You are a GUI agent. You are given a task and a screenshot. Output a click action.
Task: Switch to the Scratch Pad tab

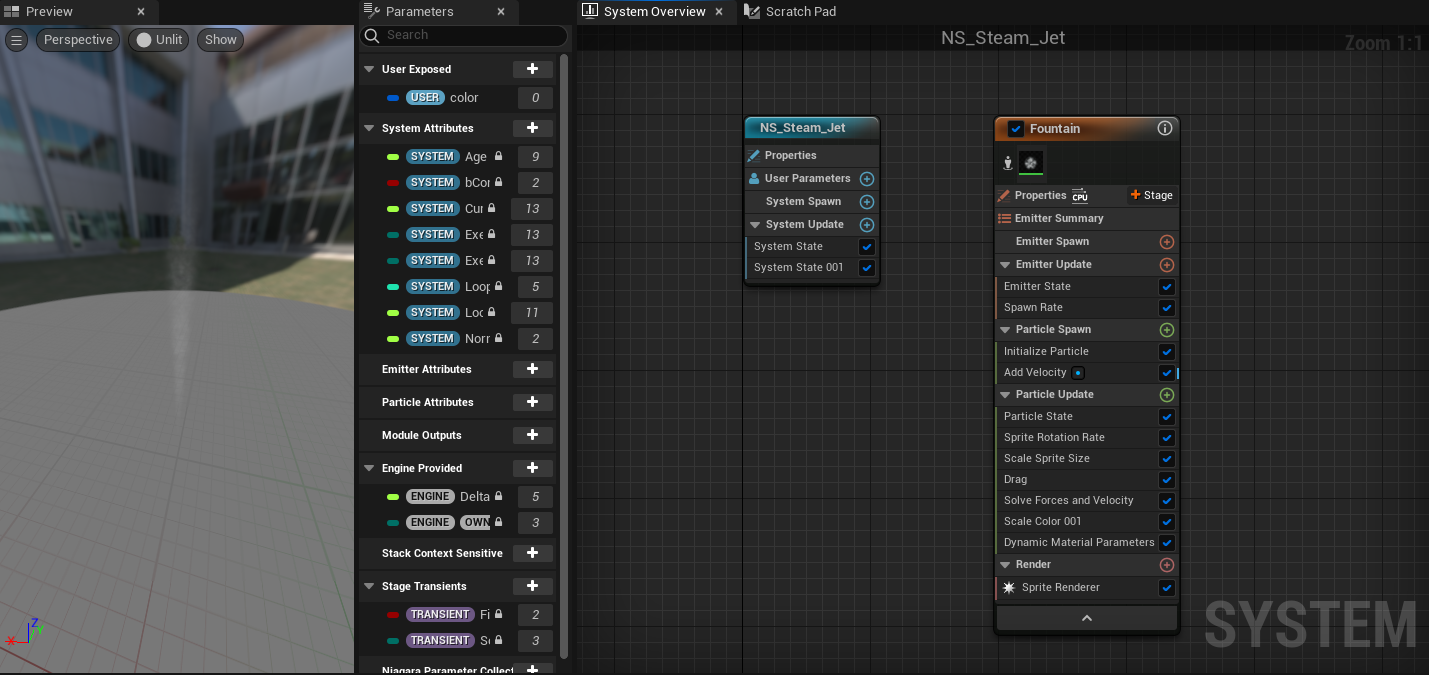coord(799,12)
